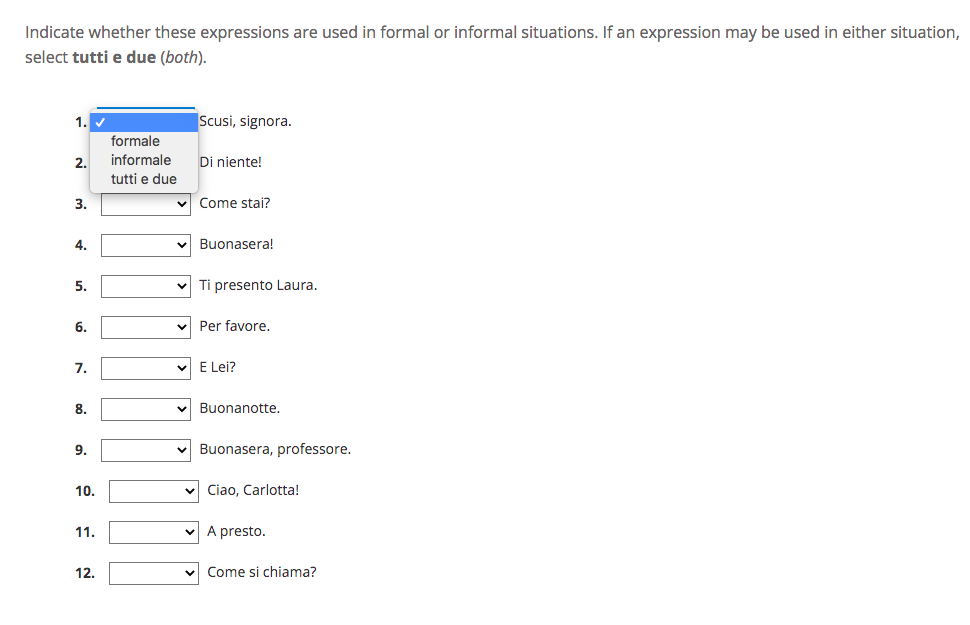
Task: Open the dropdown for "E Lei?"
Action: [145, 367]
